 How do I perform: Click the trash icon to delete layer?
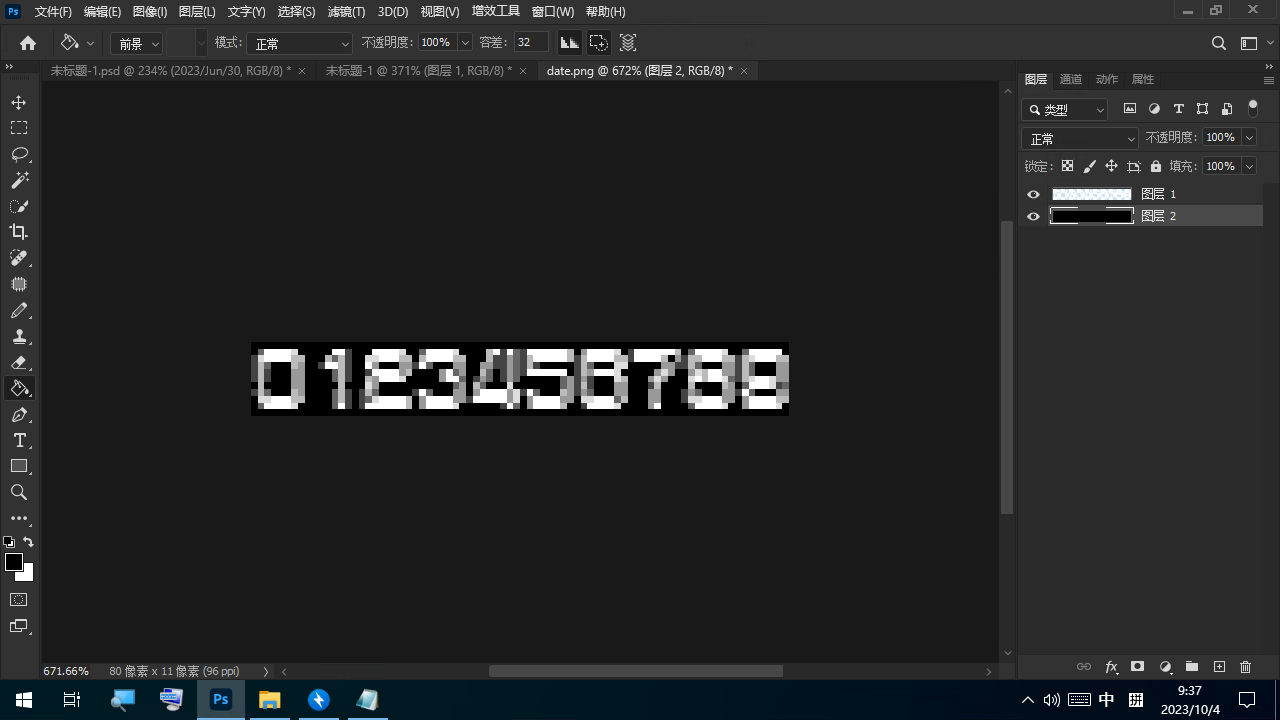[1245, 667]
